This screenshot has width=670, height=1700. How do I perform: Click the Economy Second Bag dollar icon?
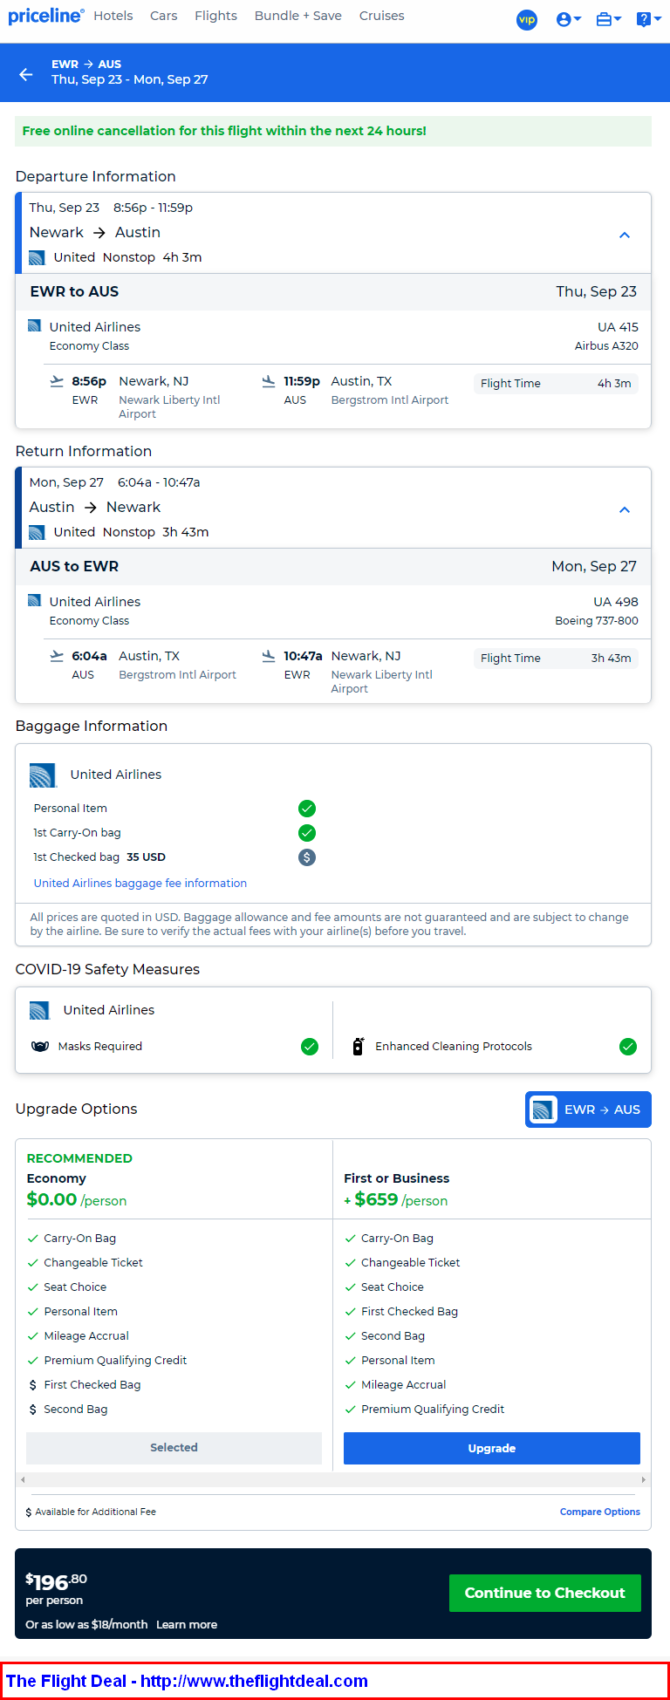click(33, 1409)
